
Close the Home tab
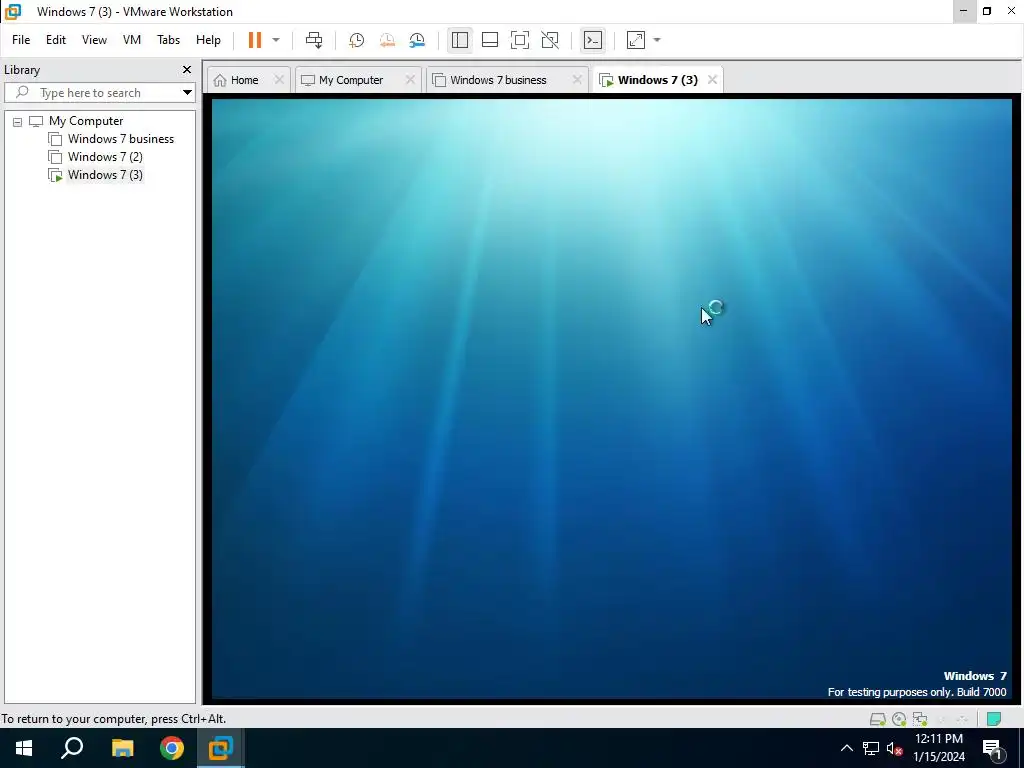[x=279, y=80]
